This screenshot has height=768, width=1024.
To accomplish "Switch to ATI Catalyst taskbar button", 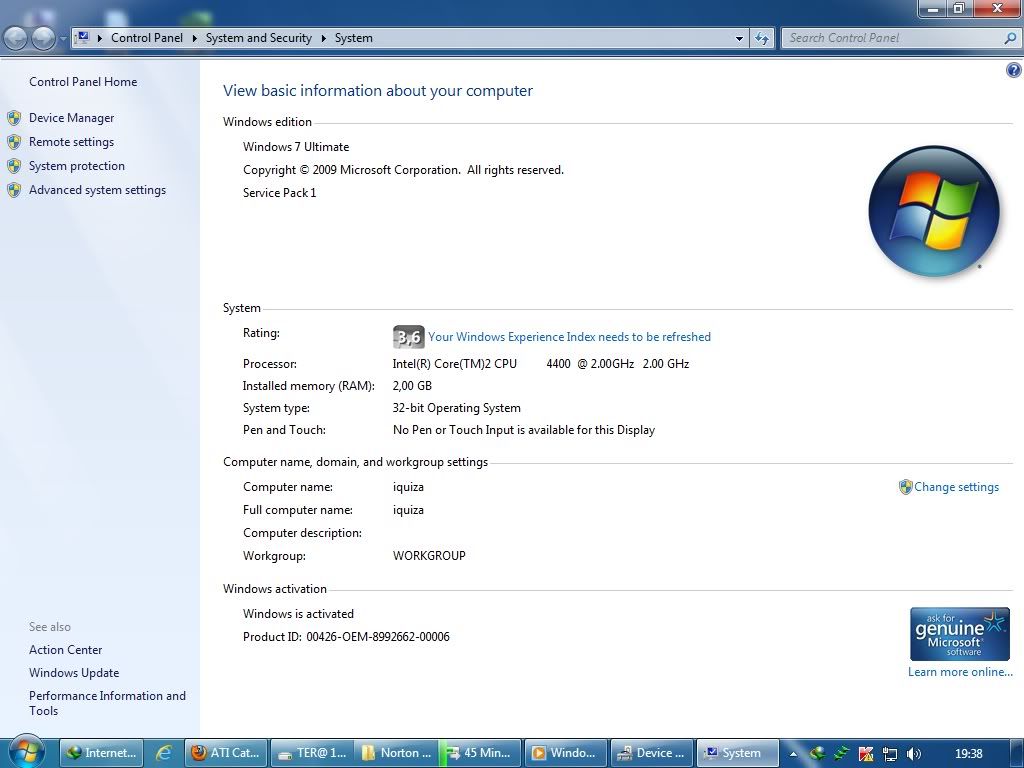I will point(226,753).
